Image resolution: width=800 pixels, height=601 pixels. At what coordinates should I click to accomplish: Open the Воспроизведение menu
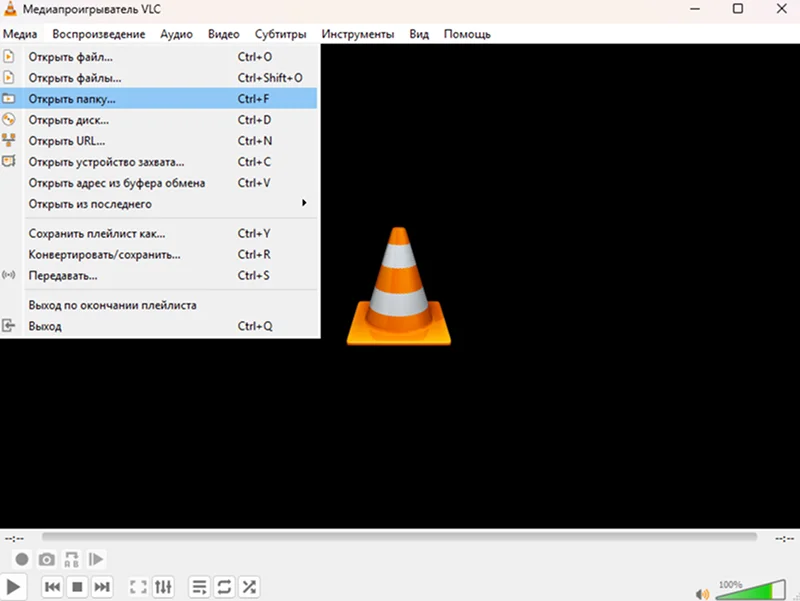point(98,34)
